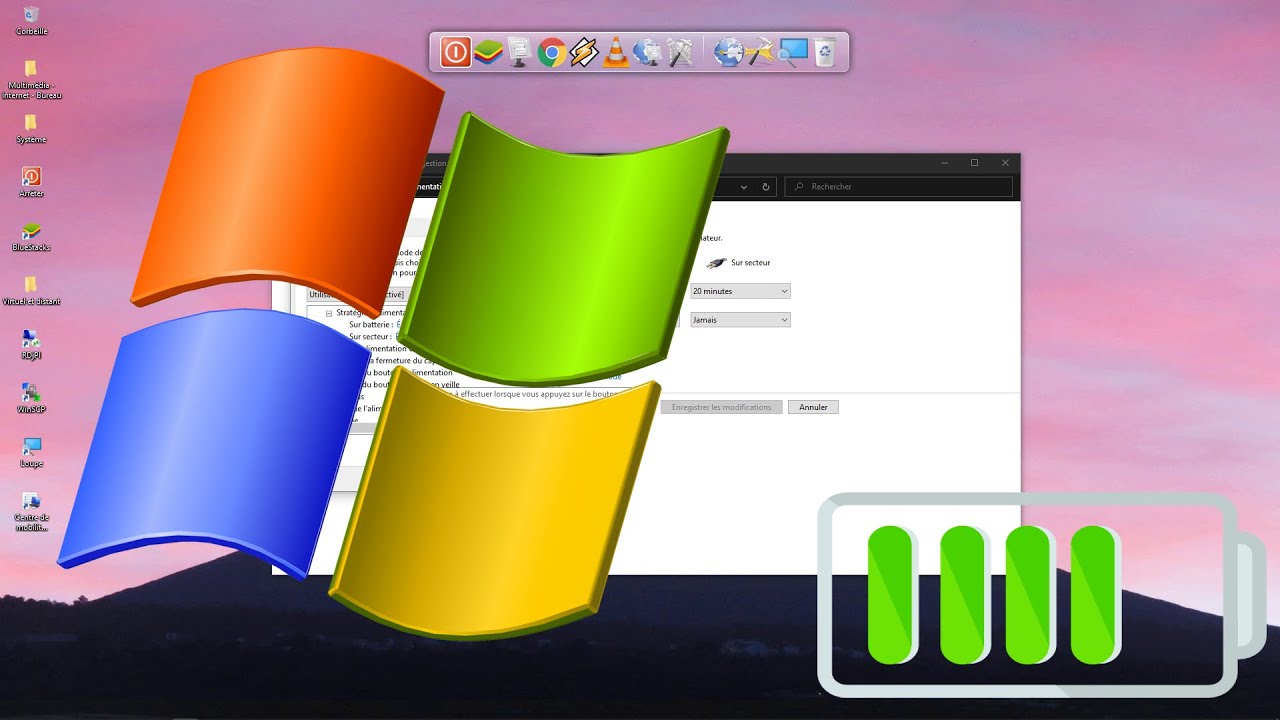Open the globe with monitor dock icon
Image resolution: width=1280 pixels, height=720 pixels.
coord(647,52)
